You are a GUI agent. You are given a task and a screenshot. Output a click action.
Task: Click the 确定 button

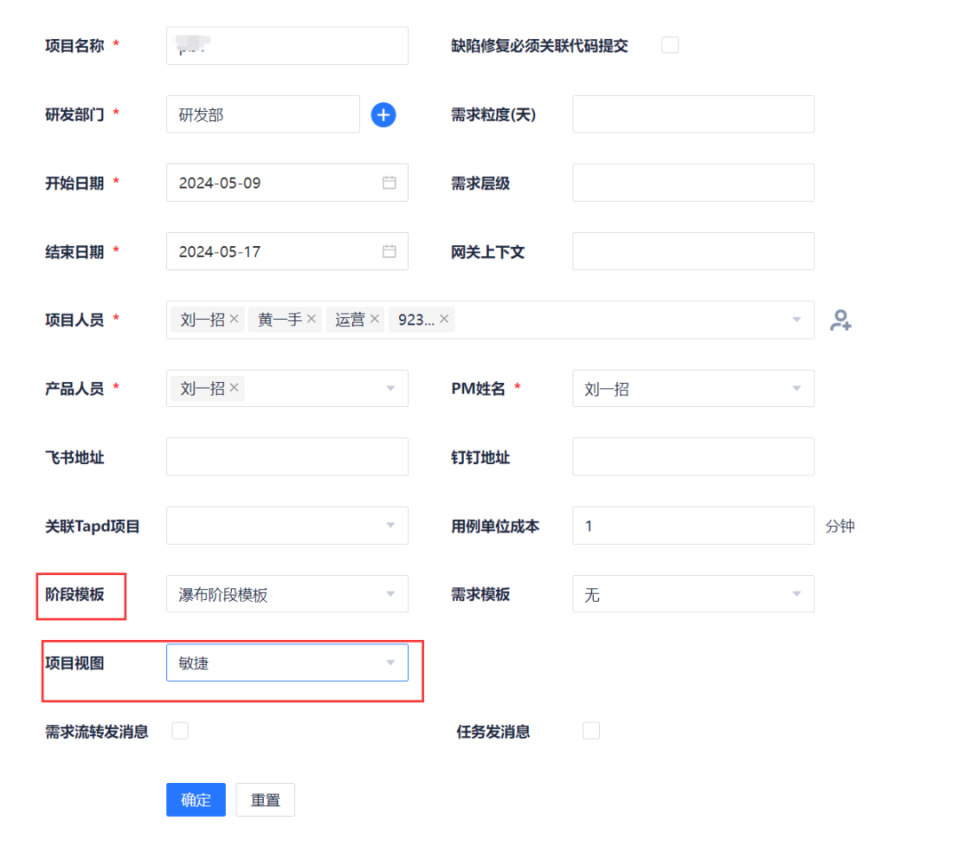click(x=196, y=799)
